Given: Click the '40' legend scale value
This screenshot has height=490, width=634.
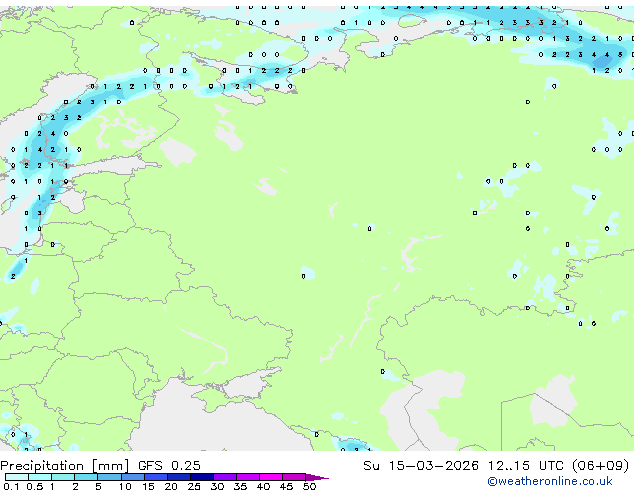Looking at the screenshot, I should [x=263, y=486].
